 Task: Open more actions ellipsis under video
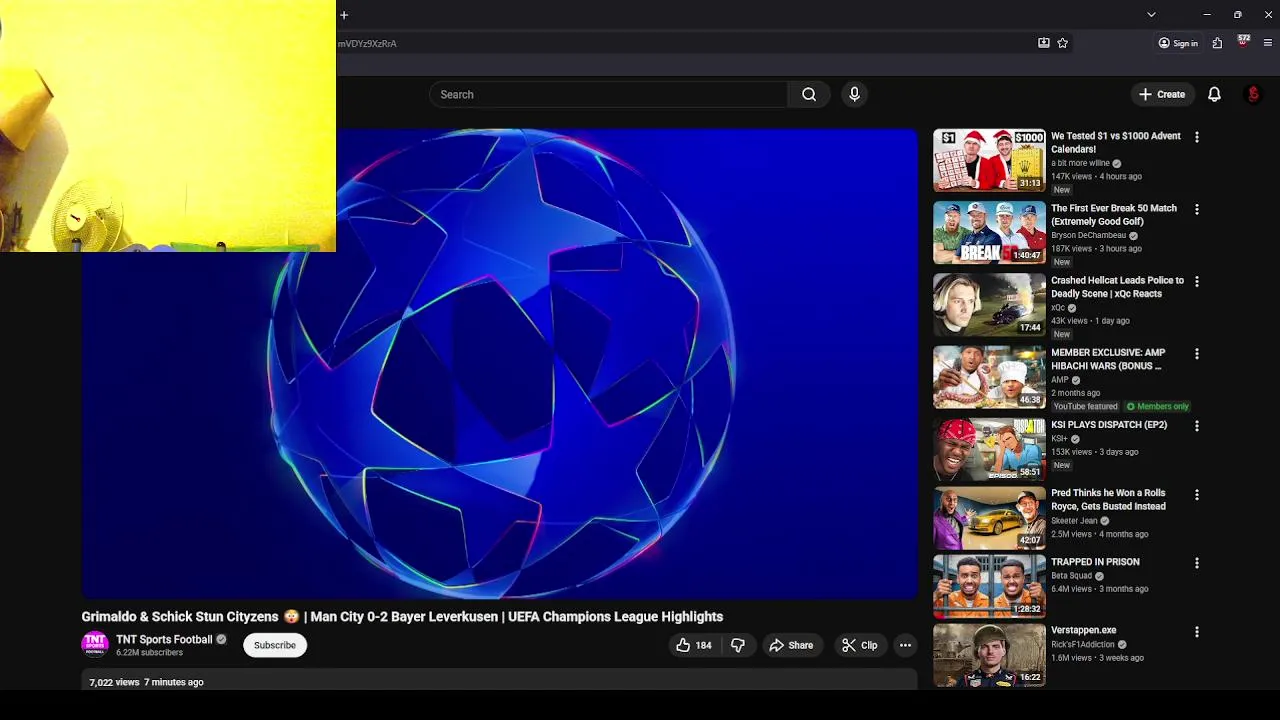pos(905,645)
